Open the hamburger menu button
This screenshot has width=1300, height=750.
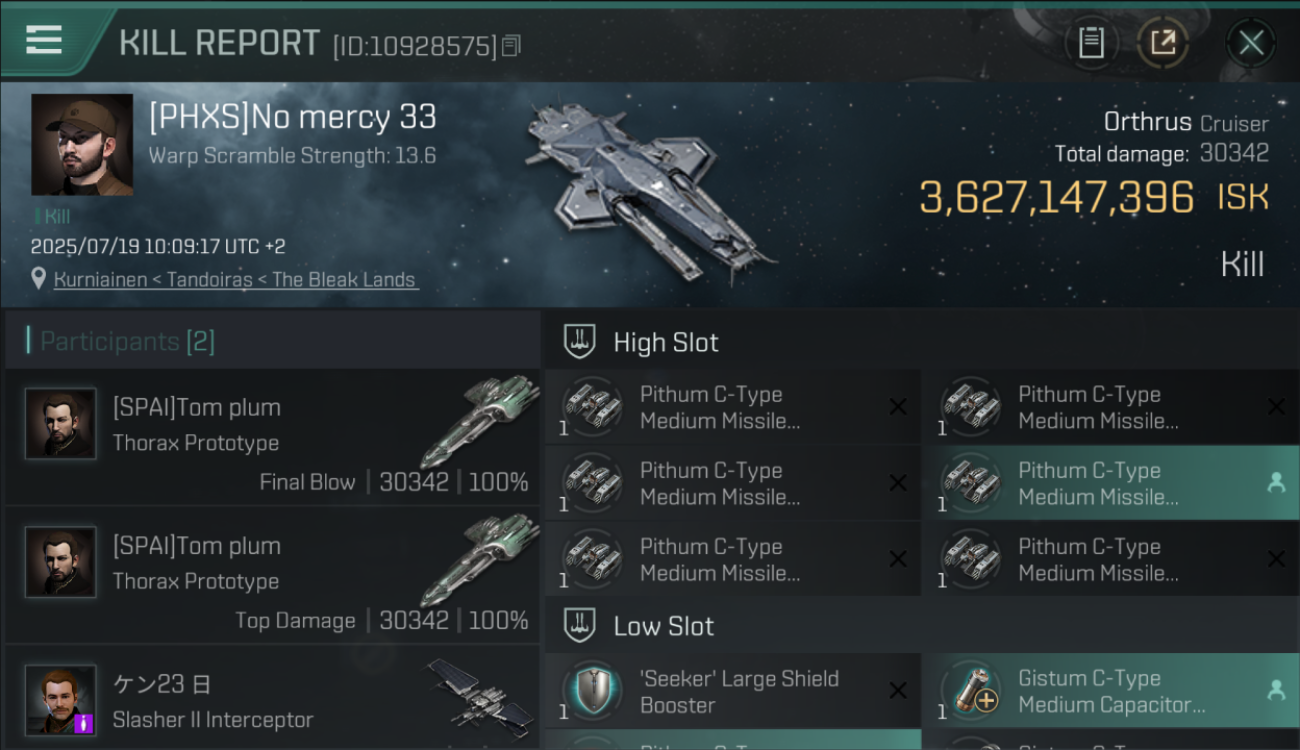[x=44, y=40]
